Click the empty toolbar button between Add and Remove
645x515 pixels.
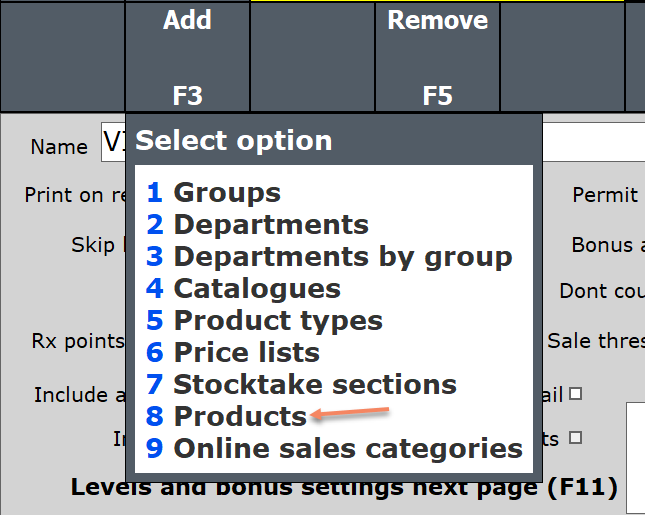[313, 57]
